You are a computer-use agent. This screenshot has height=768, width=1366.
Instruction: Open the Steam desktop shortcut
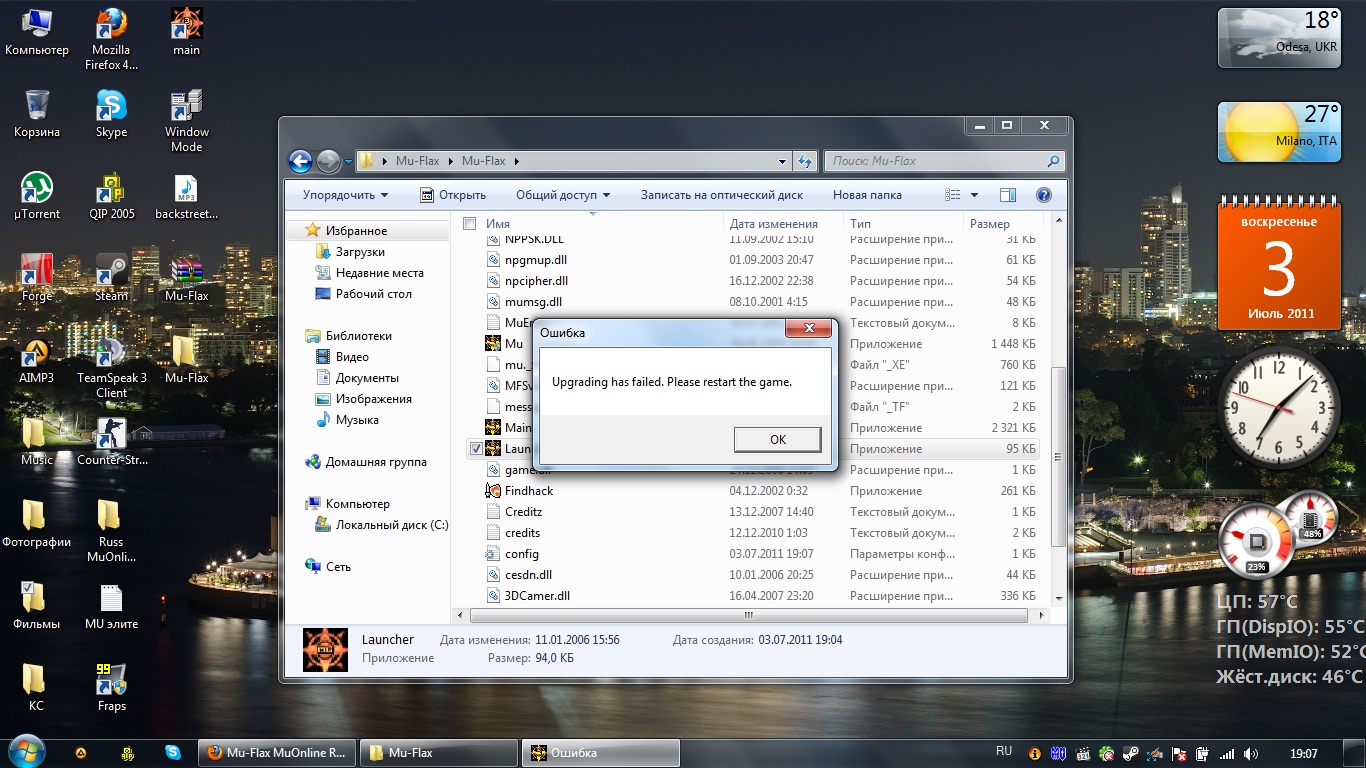pyautogui.click(x=111, y=271)
